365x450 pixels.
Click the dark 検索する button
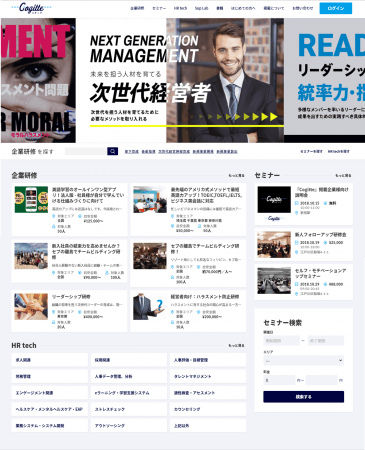(303, 397)
